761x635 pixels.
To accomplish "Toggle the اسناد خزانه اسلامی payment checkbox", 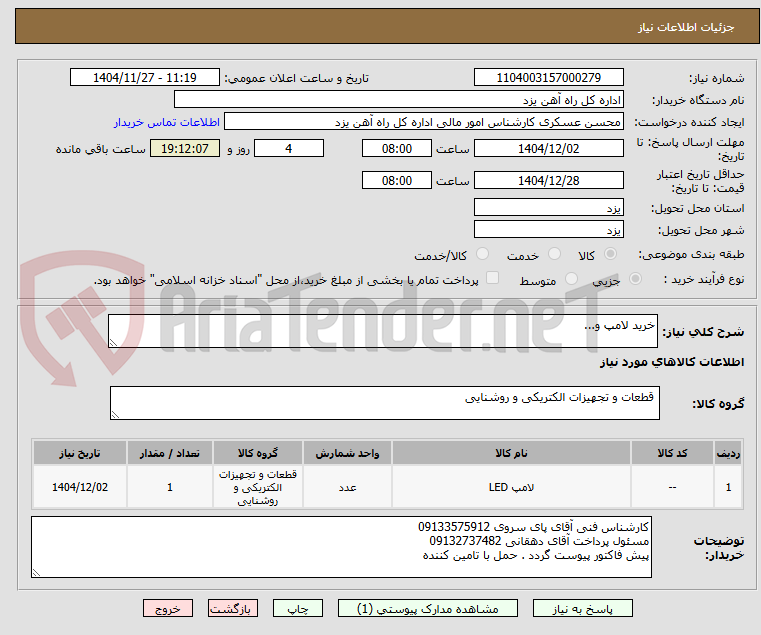I will click(492, 278).
